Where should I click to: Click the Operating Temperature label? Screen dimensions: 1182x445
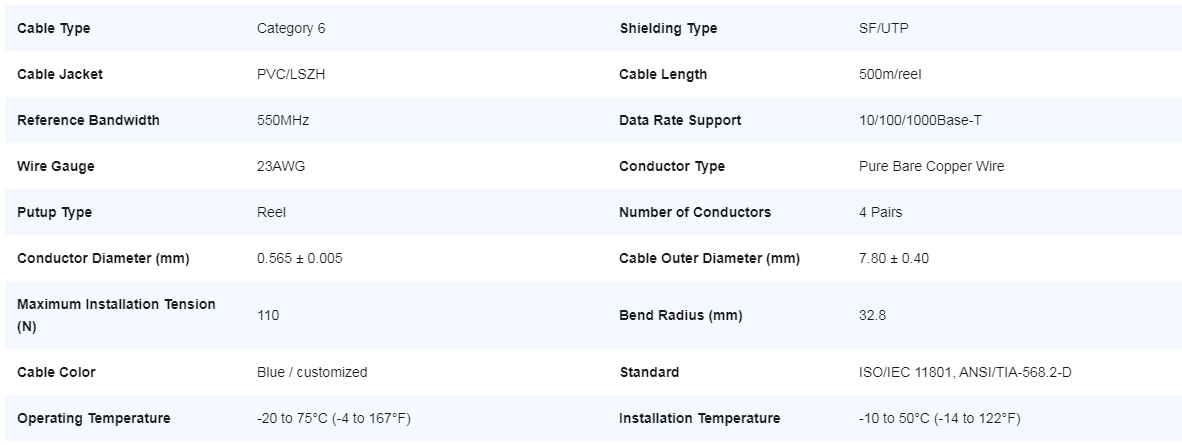pos(94,418)
